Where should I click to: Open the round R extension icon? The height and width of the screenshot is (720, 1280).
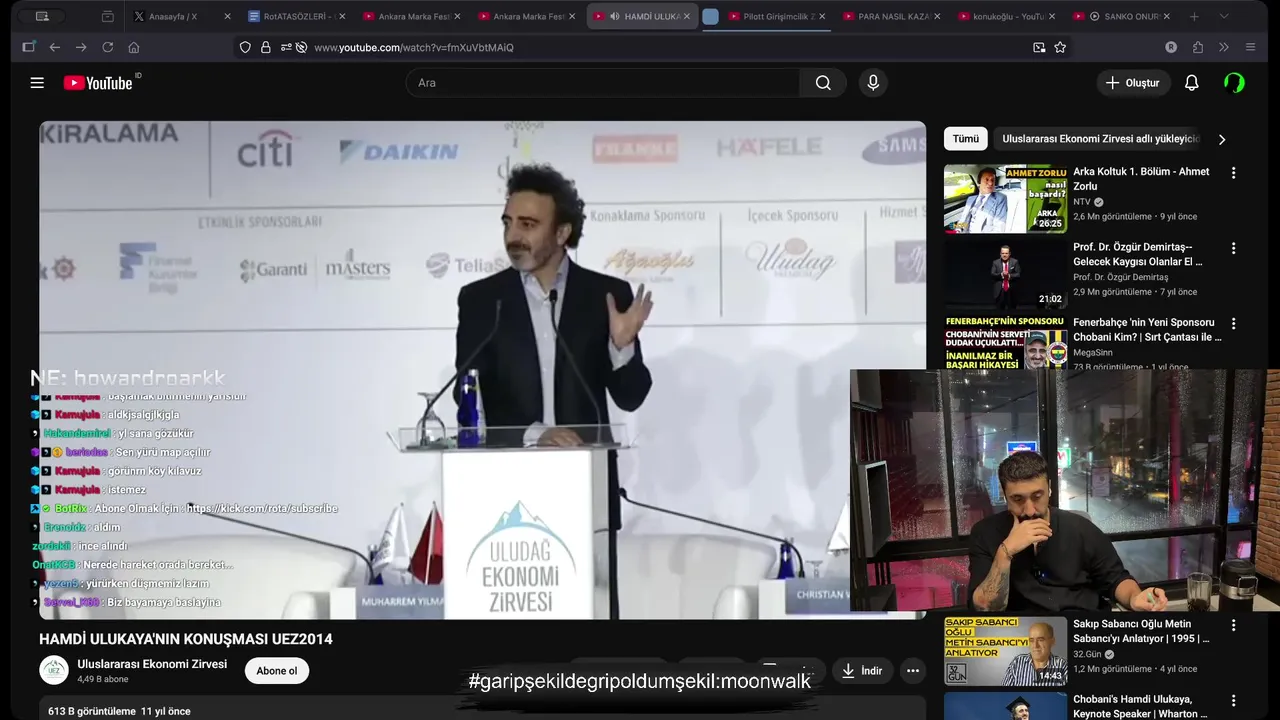(1171, 47)
